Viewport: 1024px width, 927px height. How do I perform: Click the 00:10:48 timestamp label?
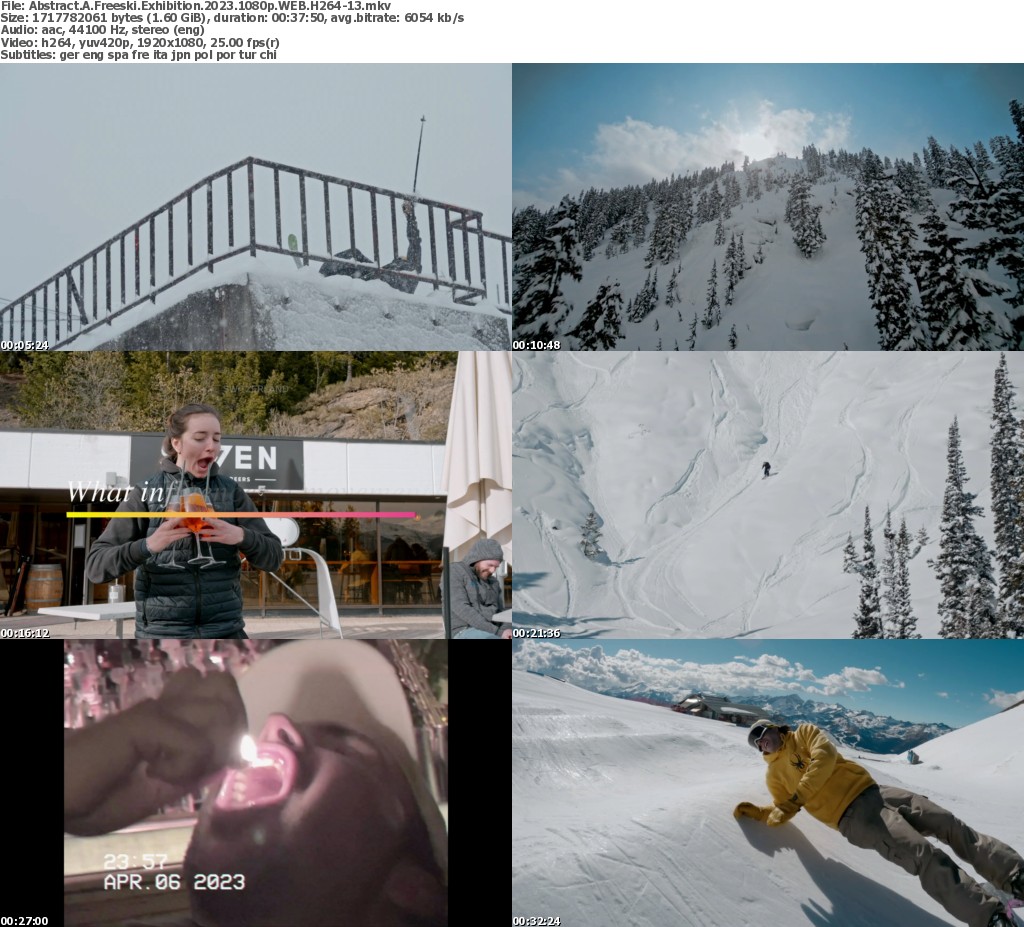(537, 345)
